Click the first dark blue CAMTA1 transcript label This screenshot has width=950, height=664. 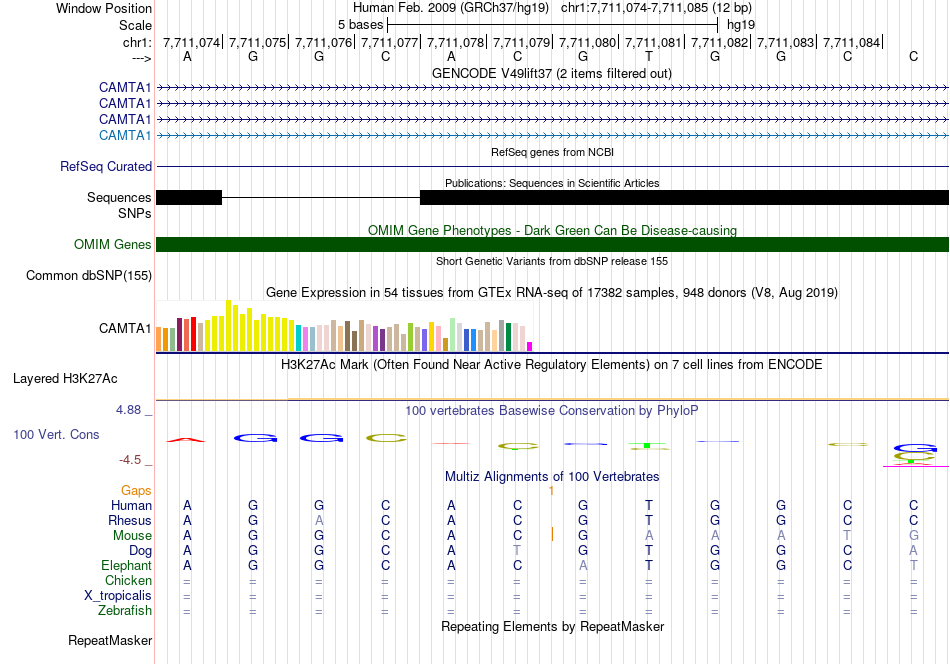coord(125,87)
